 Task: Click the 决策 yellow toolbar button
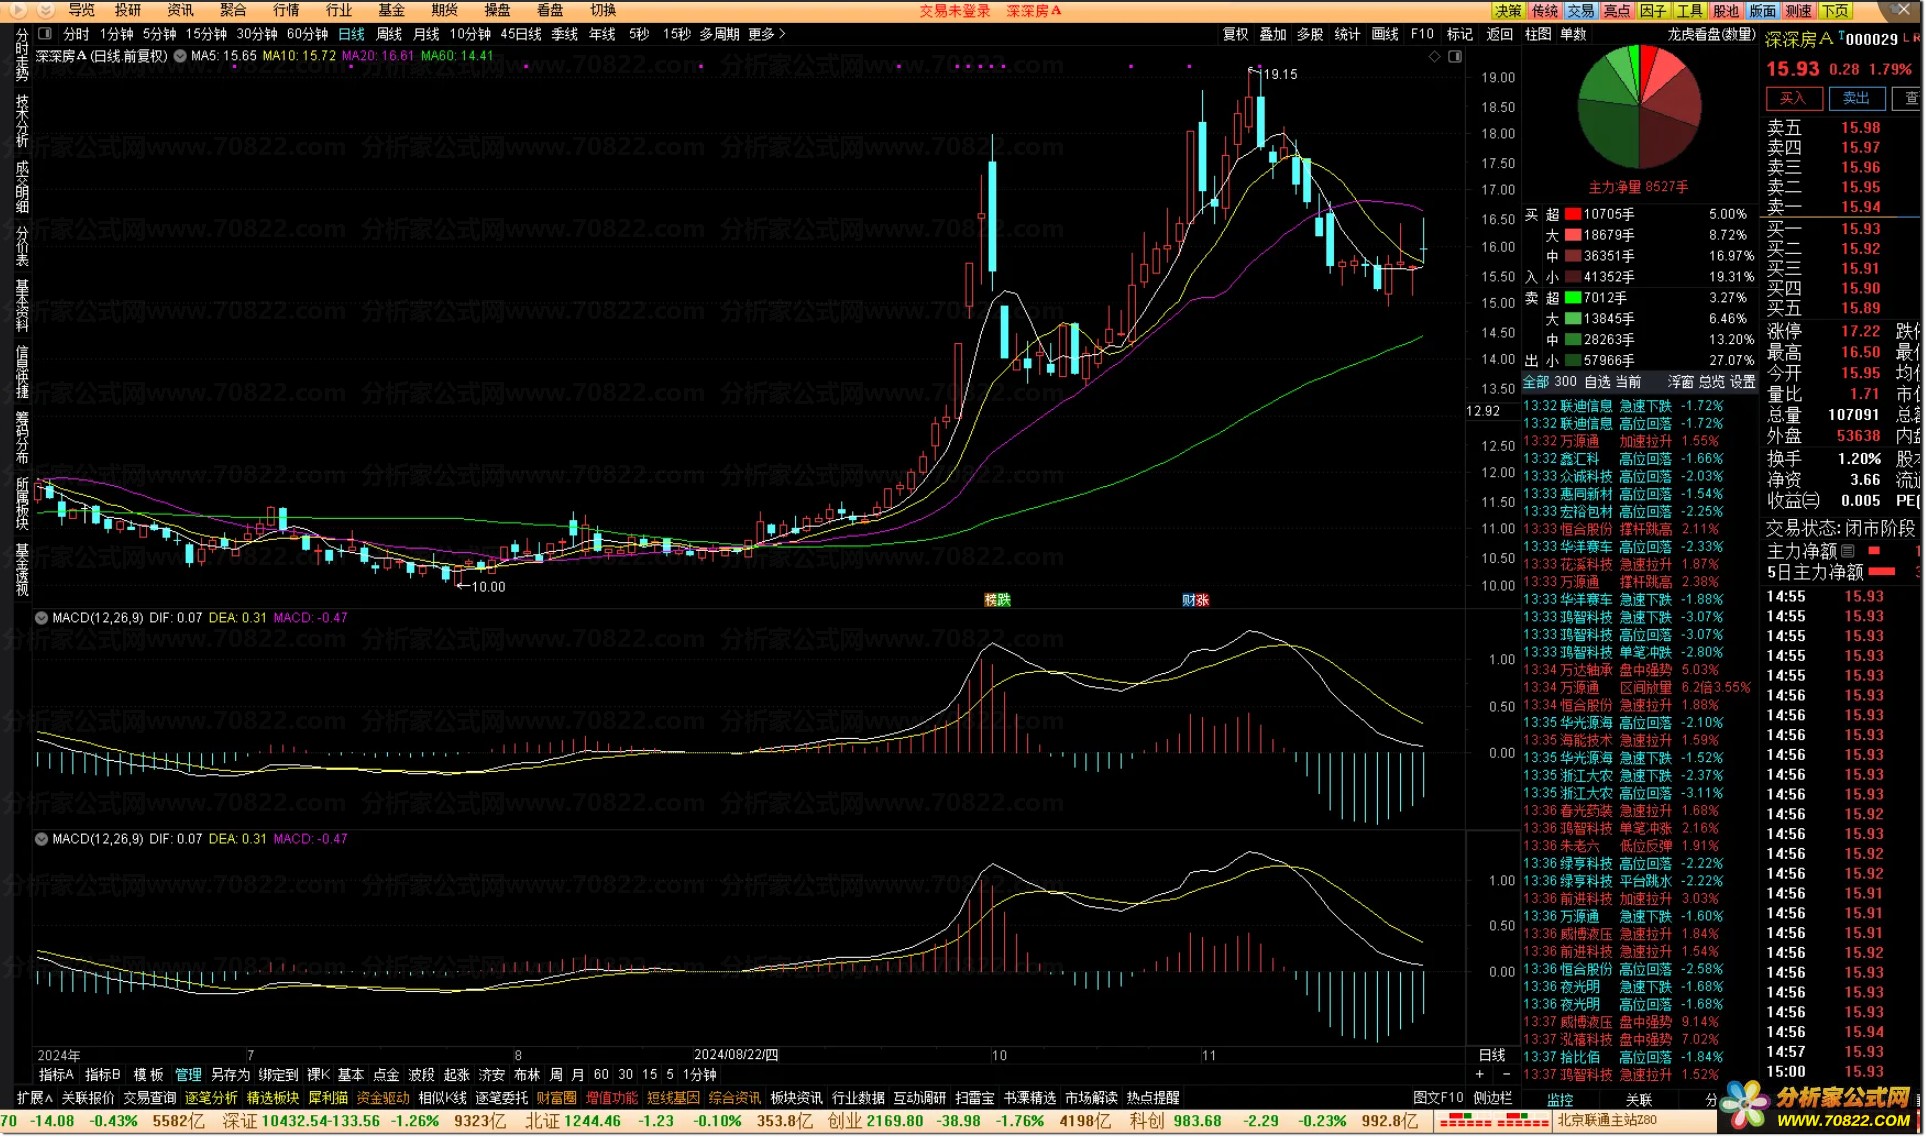(1510, 11)
